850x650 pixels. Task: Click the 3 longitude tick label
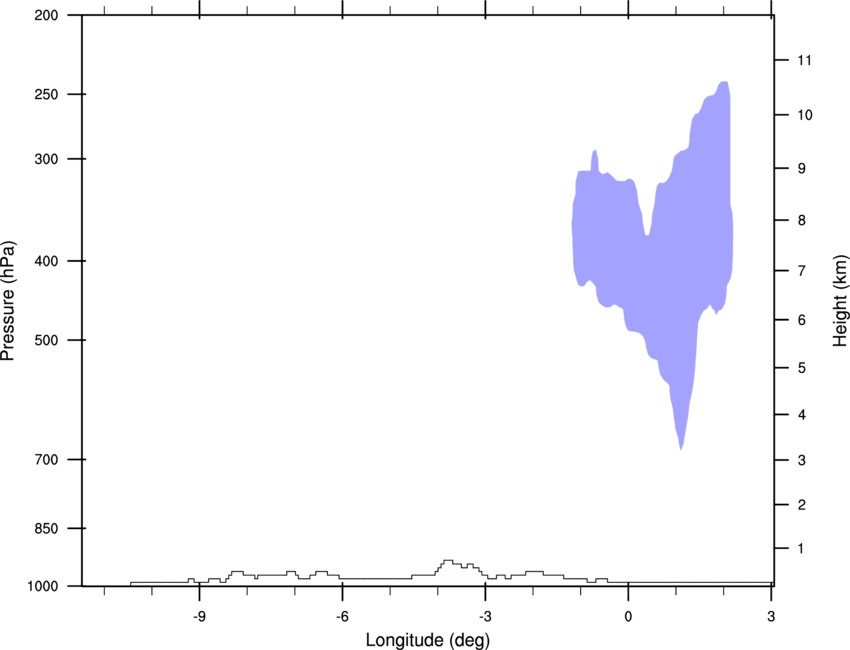[x=771, y=617]
